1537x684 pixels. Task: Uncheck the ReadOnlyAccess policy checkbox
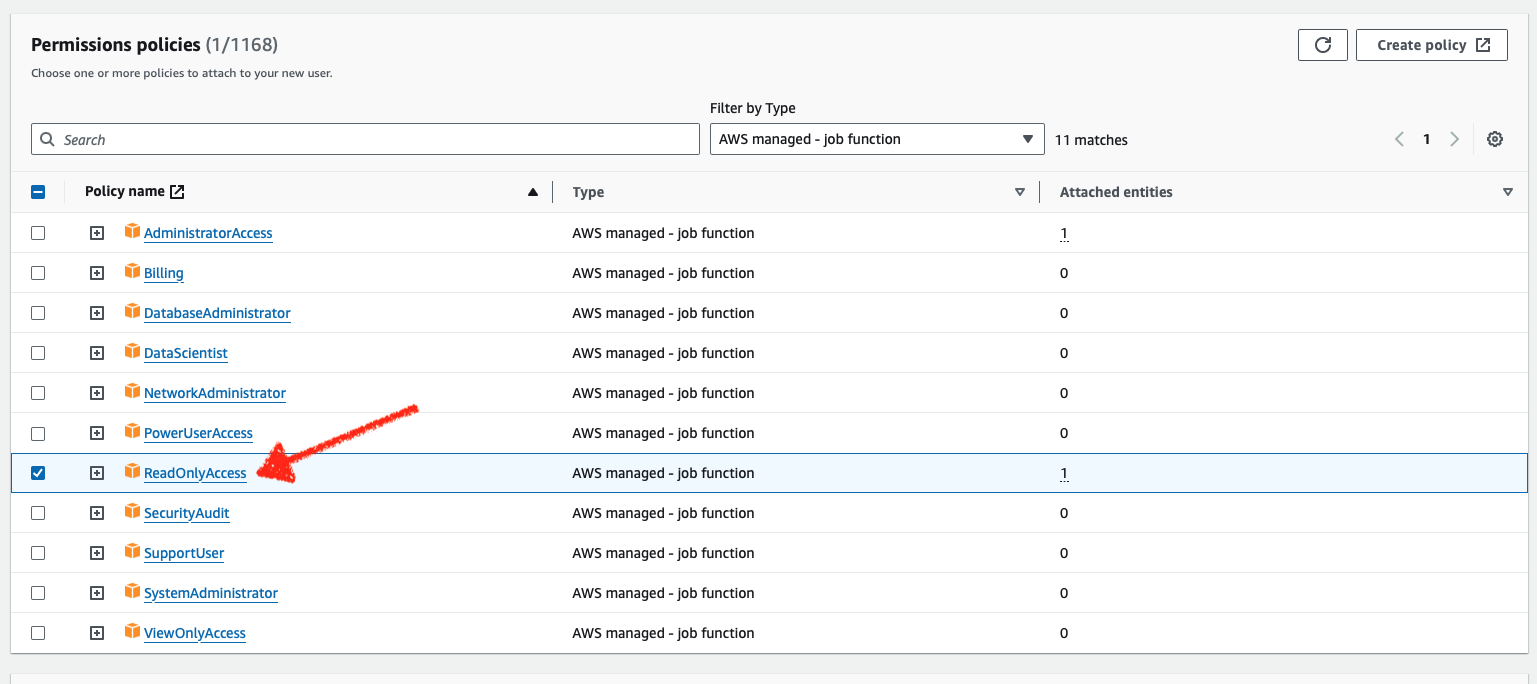[38, 473]
